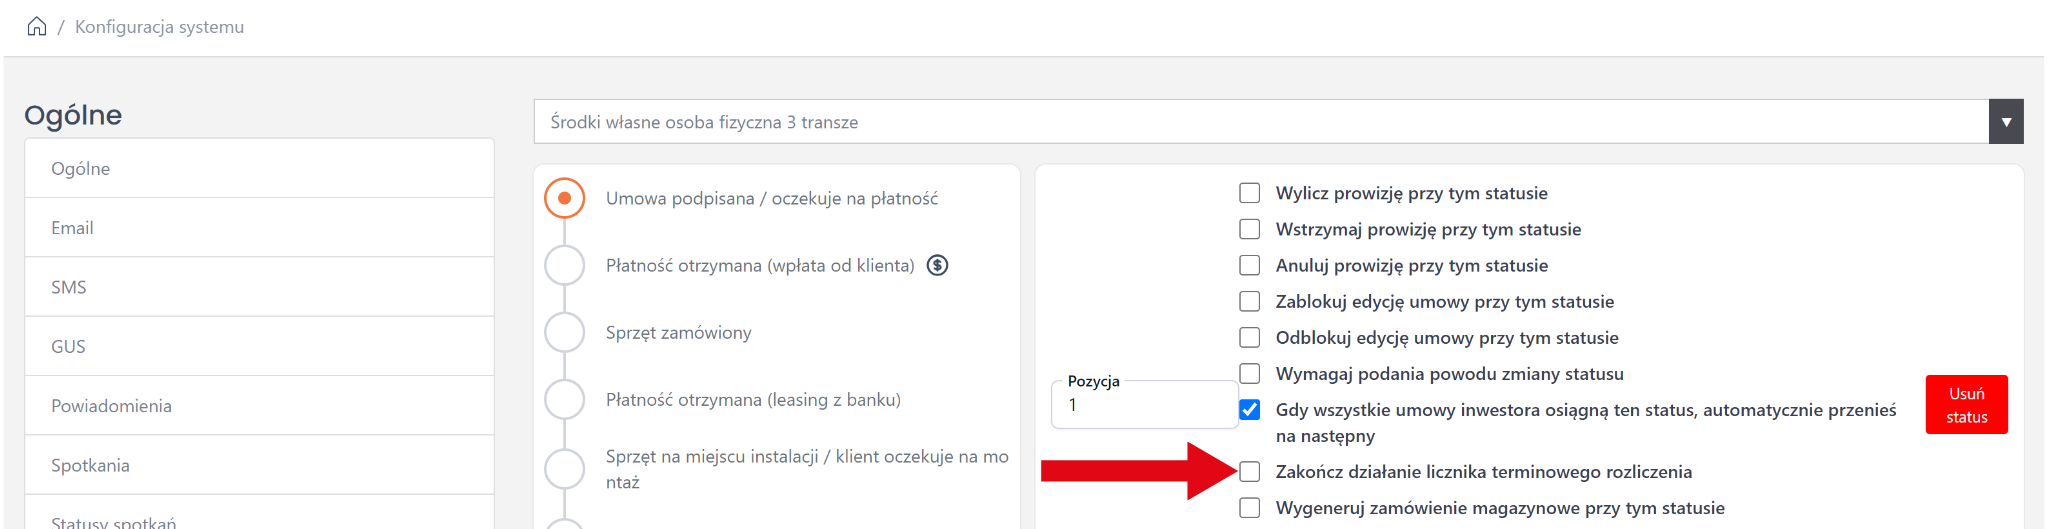Check Wstrzymaj prowizję przy tym statusie

click(1249, 229)
